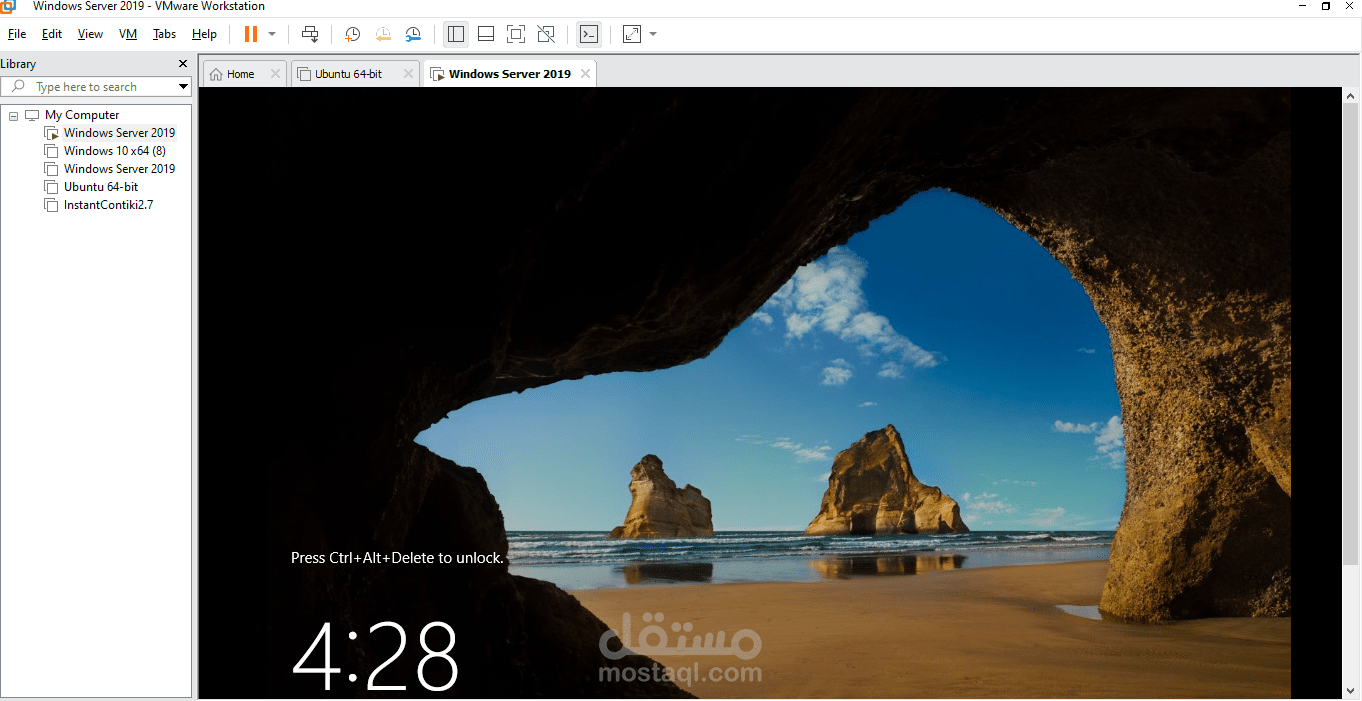
Task: Click the library search text field
Action: (100, 87)
